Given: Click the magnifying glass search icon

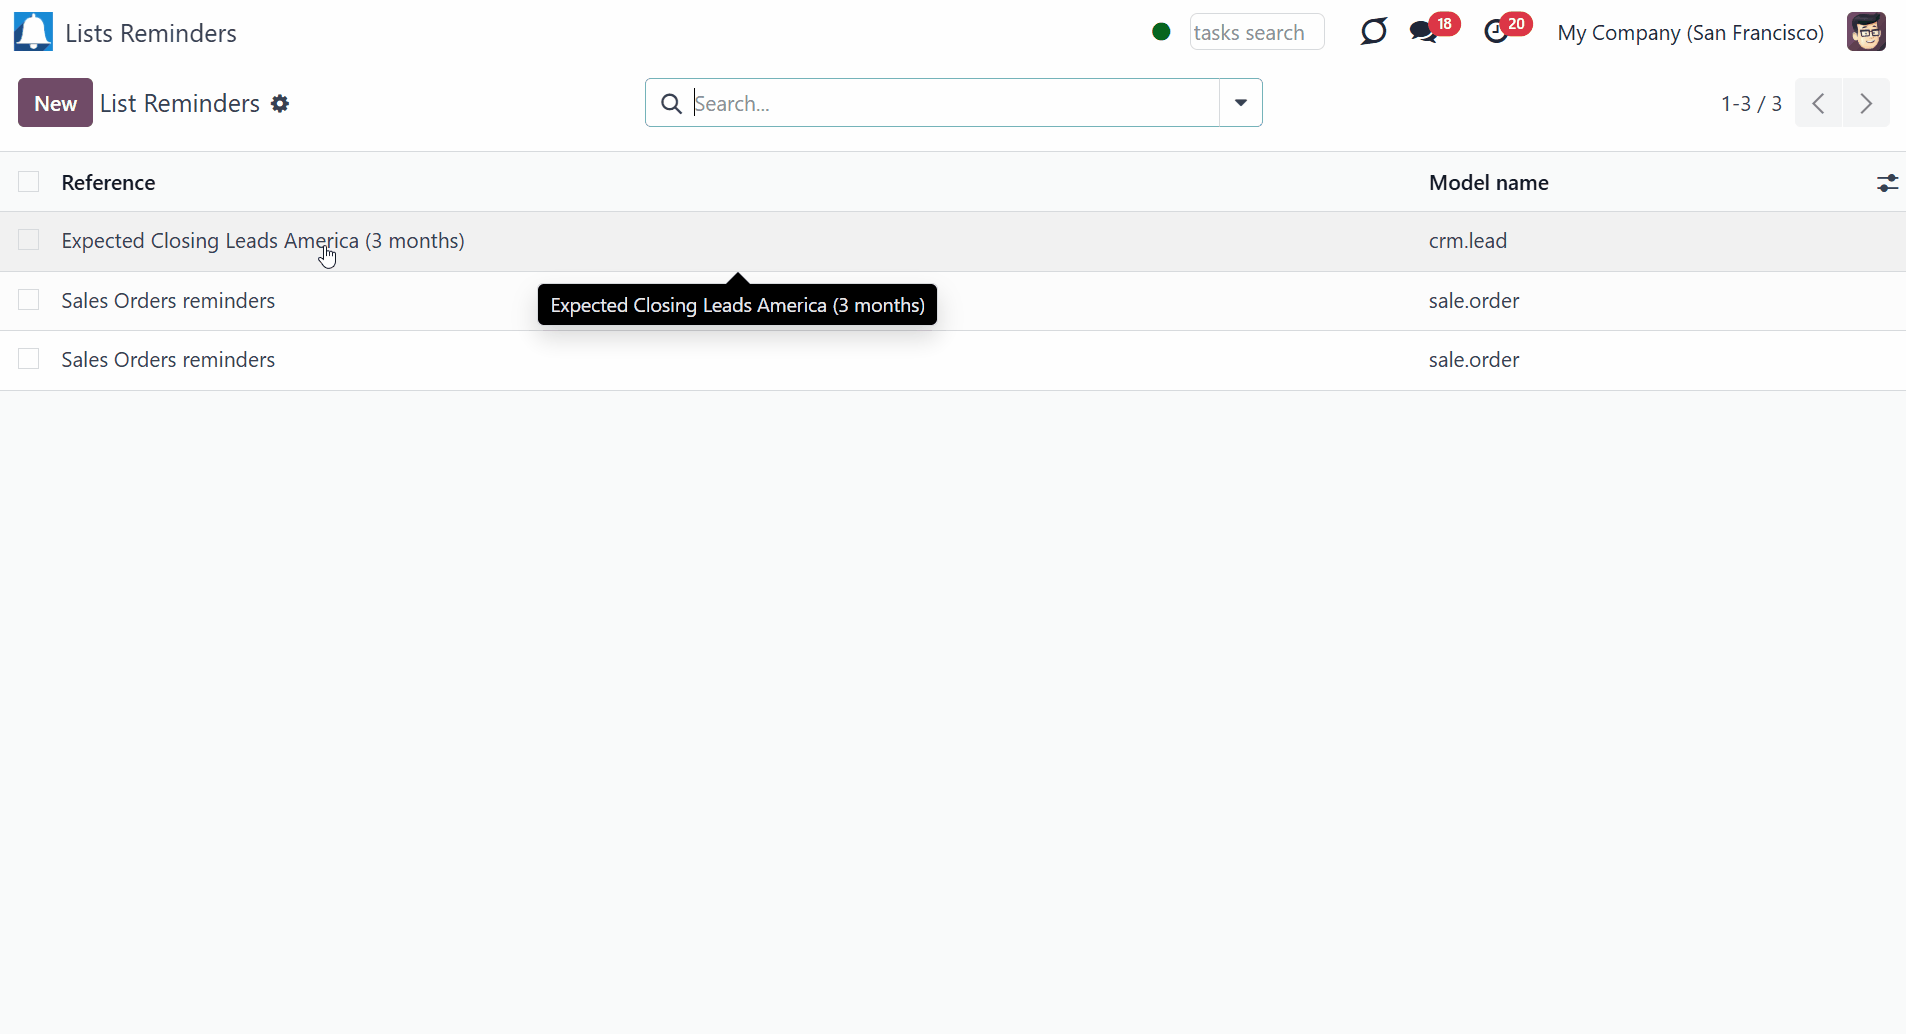Looking at the screenshot, I should click(672, 103).
